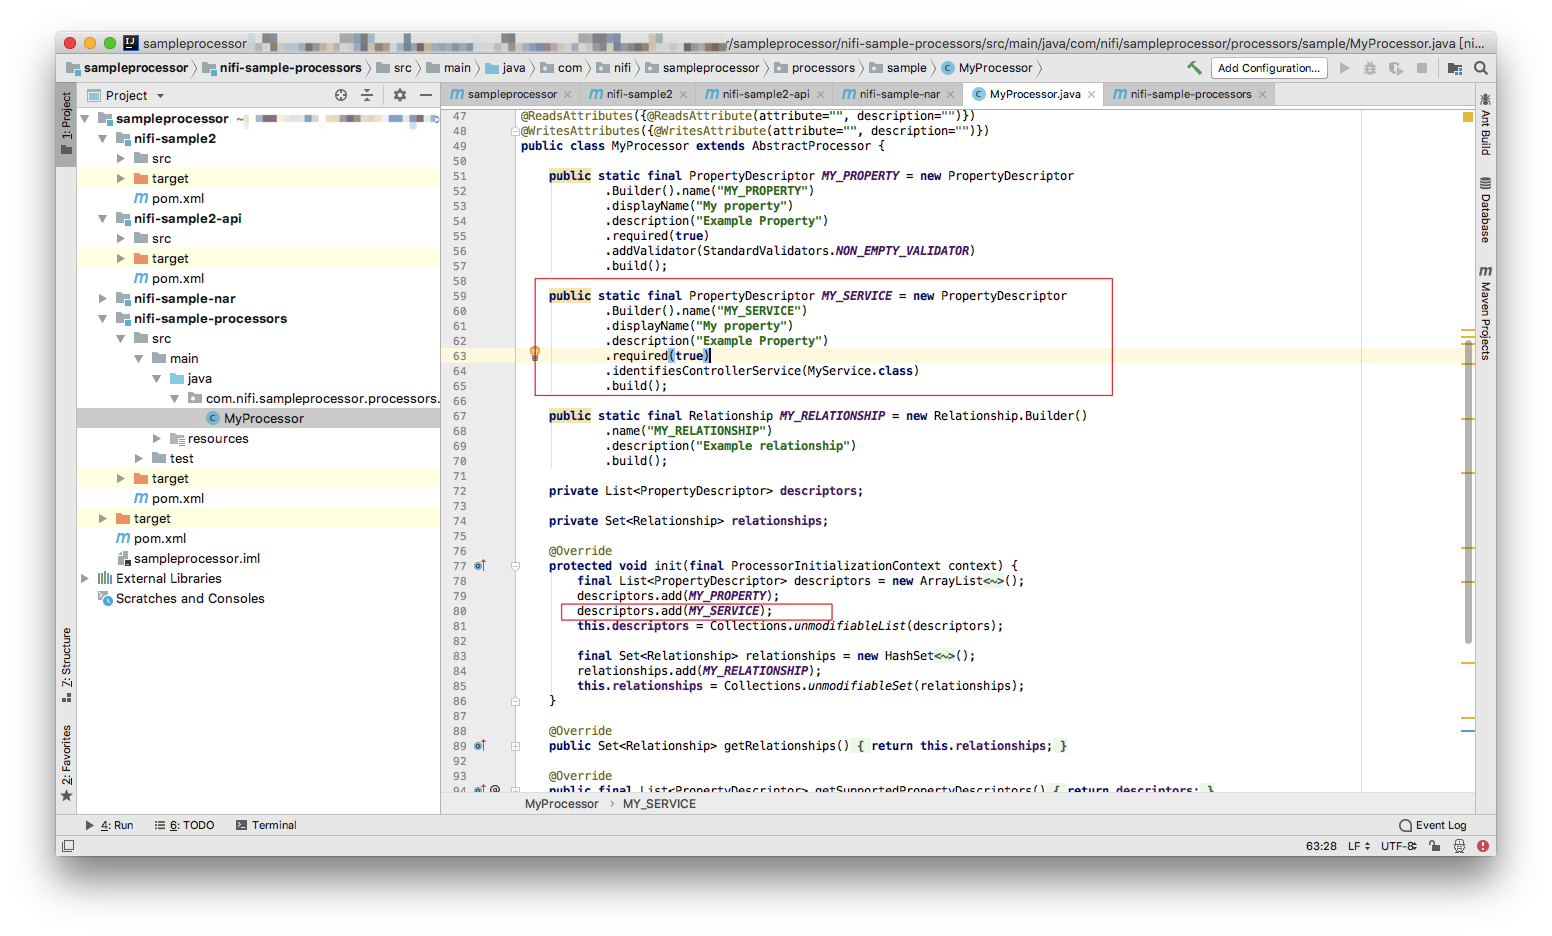This screenshot has height=936, width=1552.
Task: Click the scroll-from-source target icon
Action: tap(341, 95)
